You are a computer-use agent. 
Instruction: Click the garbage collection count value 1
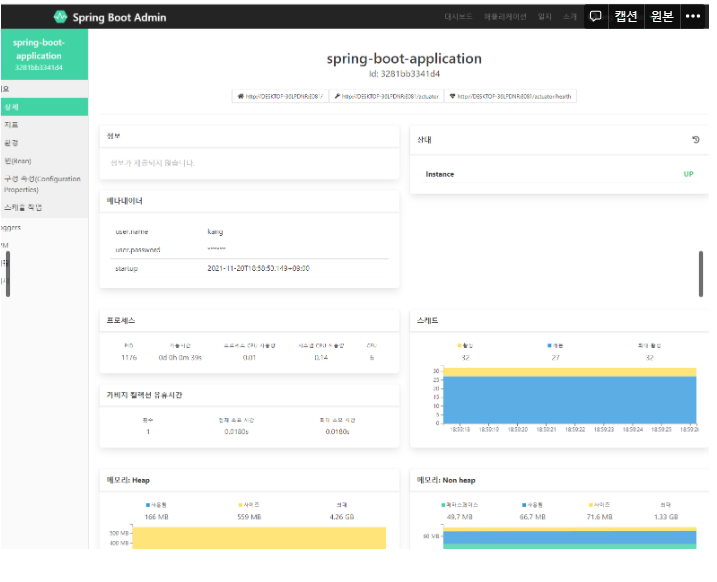tap(148, 432)
